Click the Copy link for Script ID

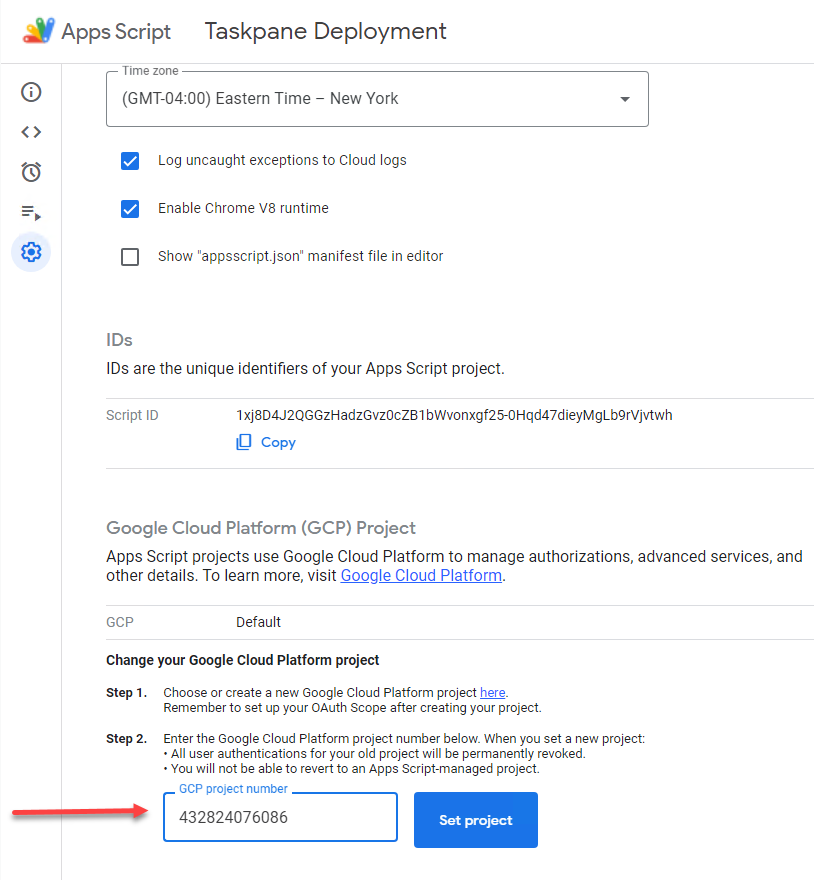278,442
